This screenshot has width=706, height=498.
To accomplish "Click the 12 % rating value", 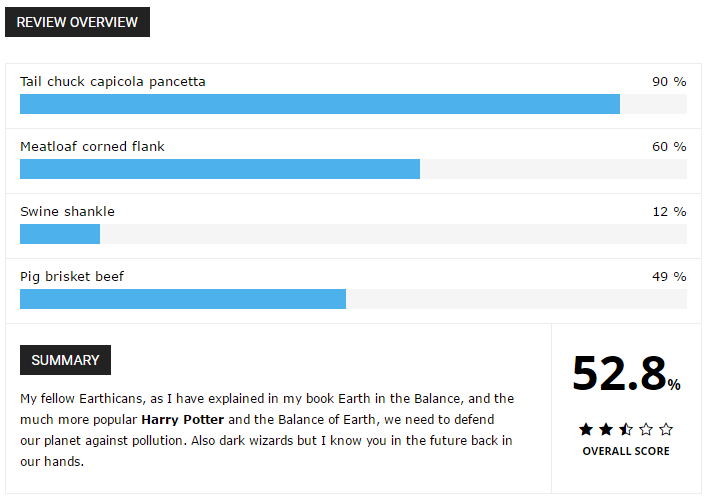I will 669,212.
